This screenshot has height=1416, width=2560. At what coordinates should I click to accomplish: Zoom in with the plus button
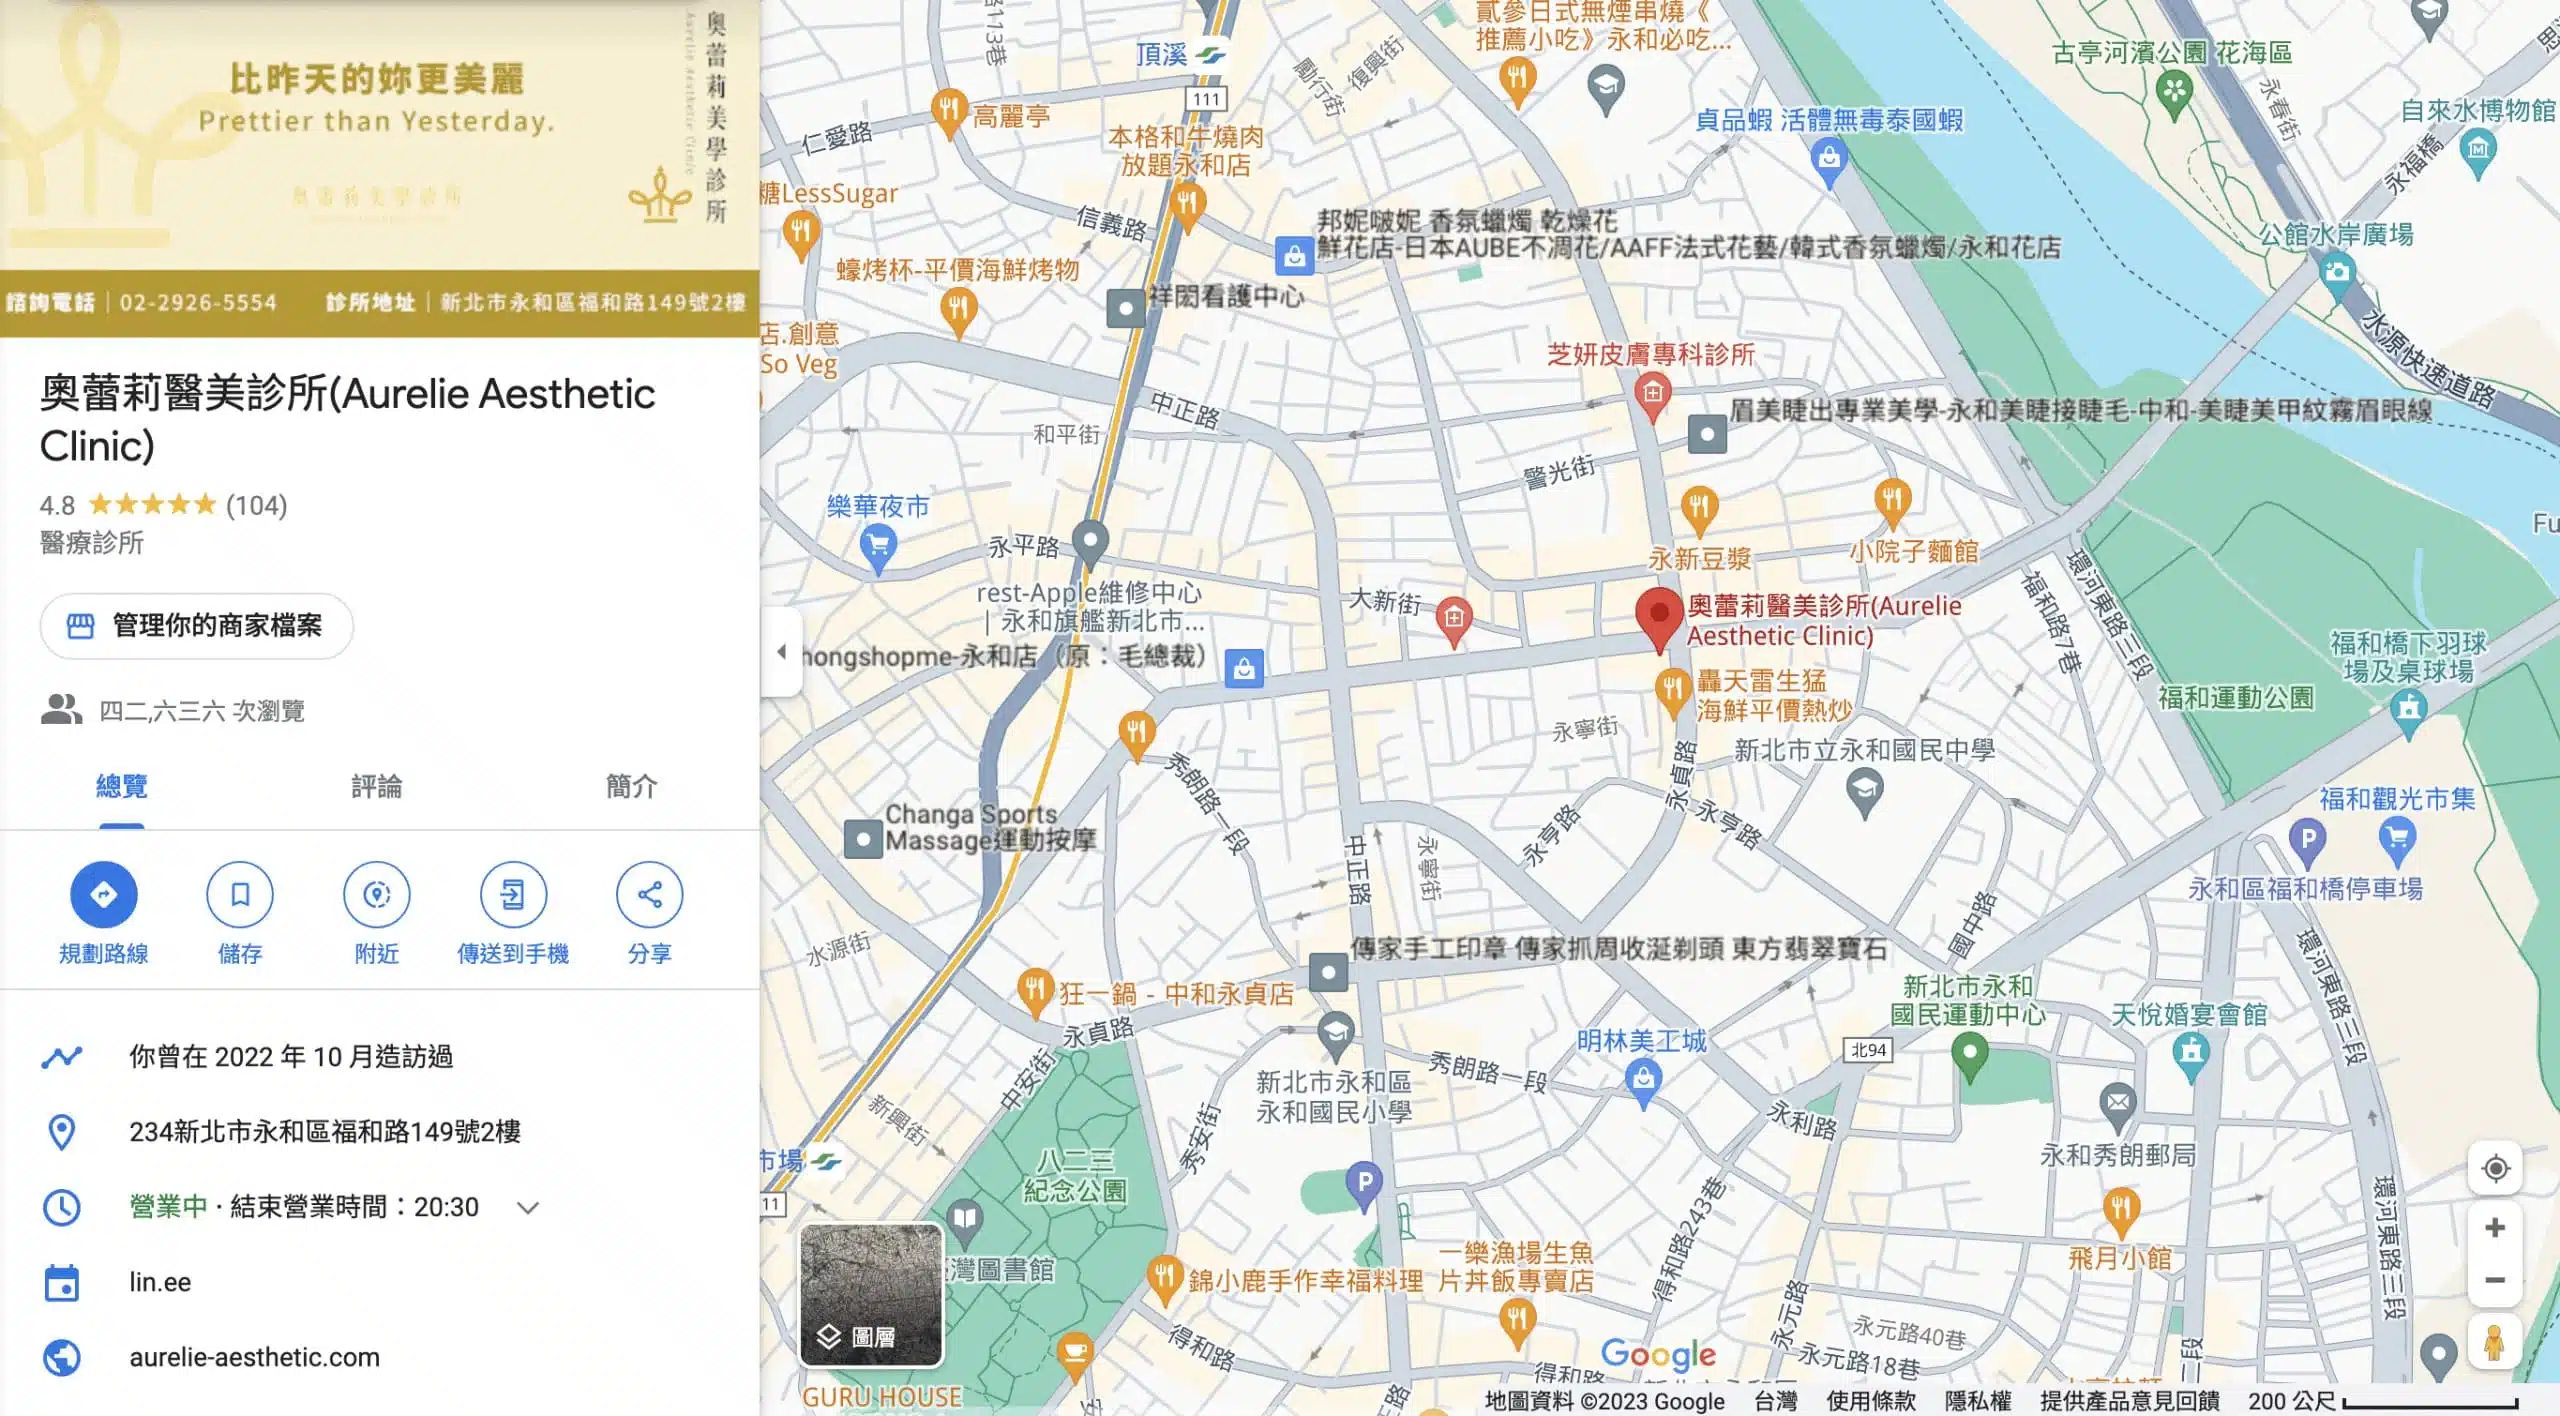click(x=2495, y=1227)
